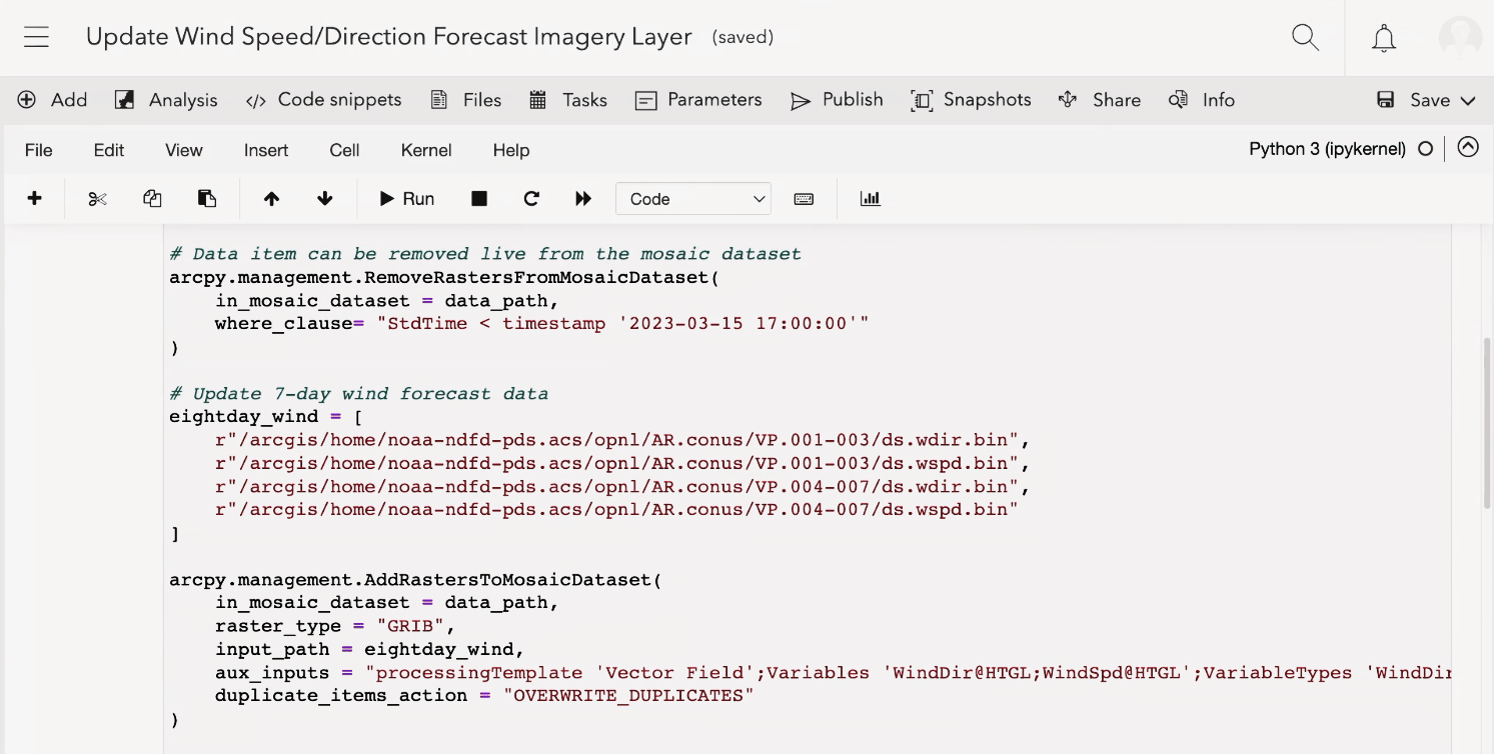This screenshot has height=754, width=1494.
Task: Open the cell type Code dropdown
Action: [x=693, y=199]
